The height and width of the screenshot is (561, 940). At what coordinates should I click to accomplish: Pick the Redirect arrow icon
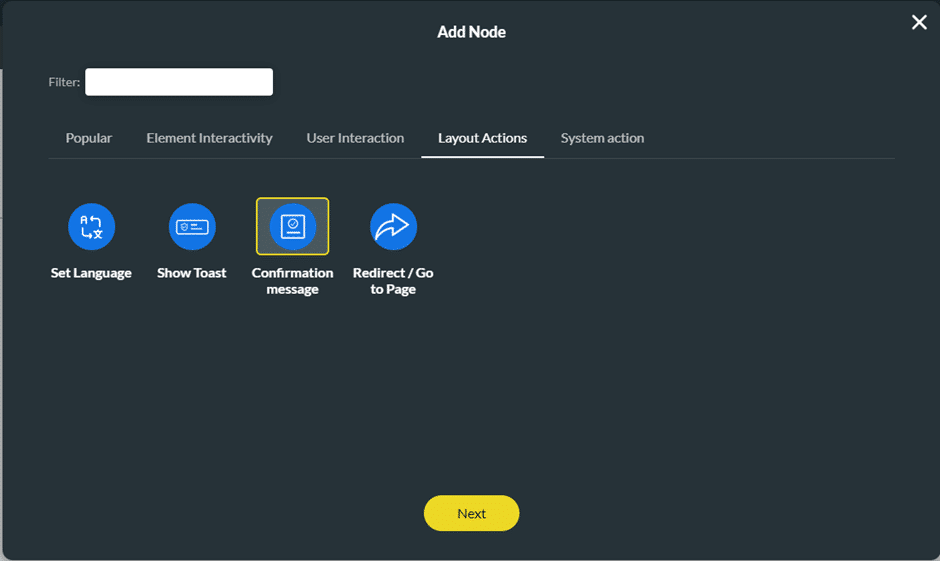tap(393, 228)
